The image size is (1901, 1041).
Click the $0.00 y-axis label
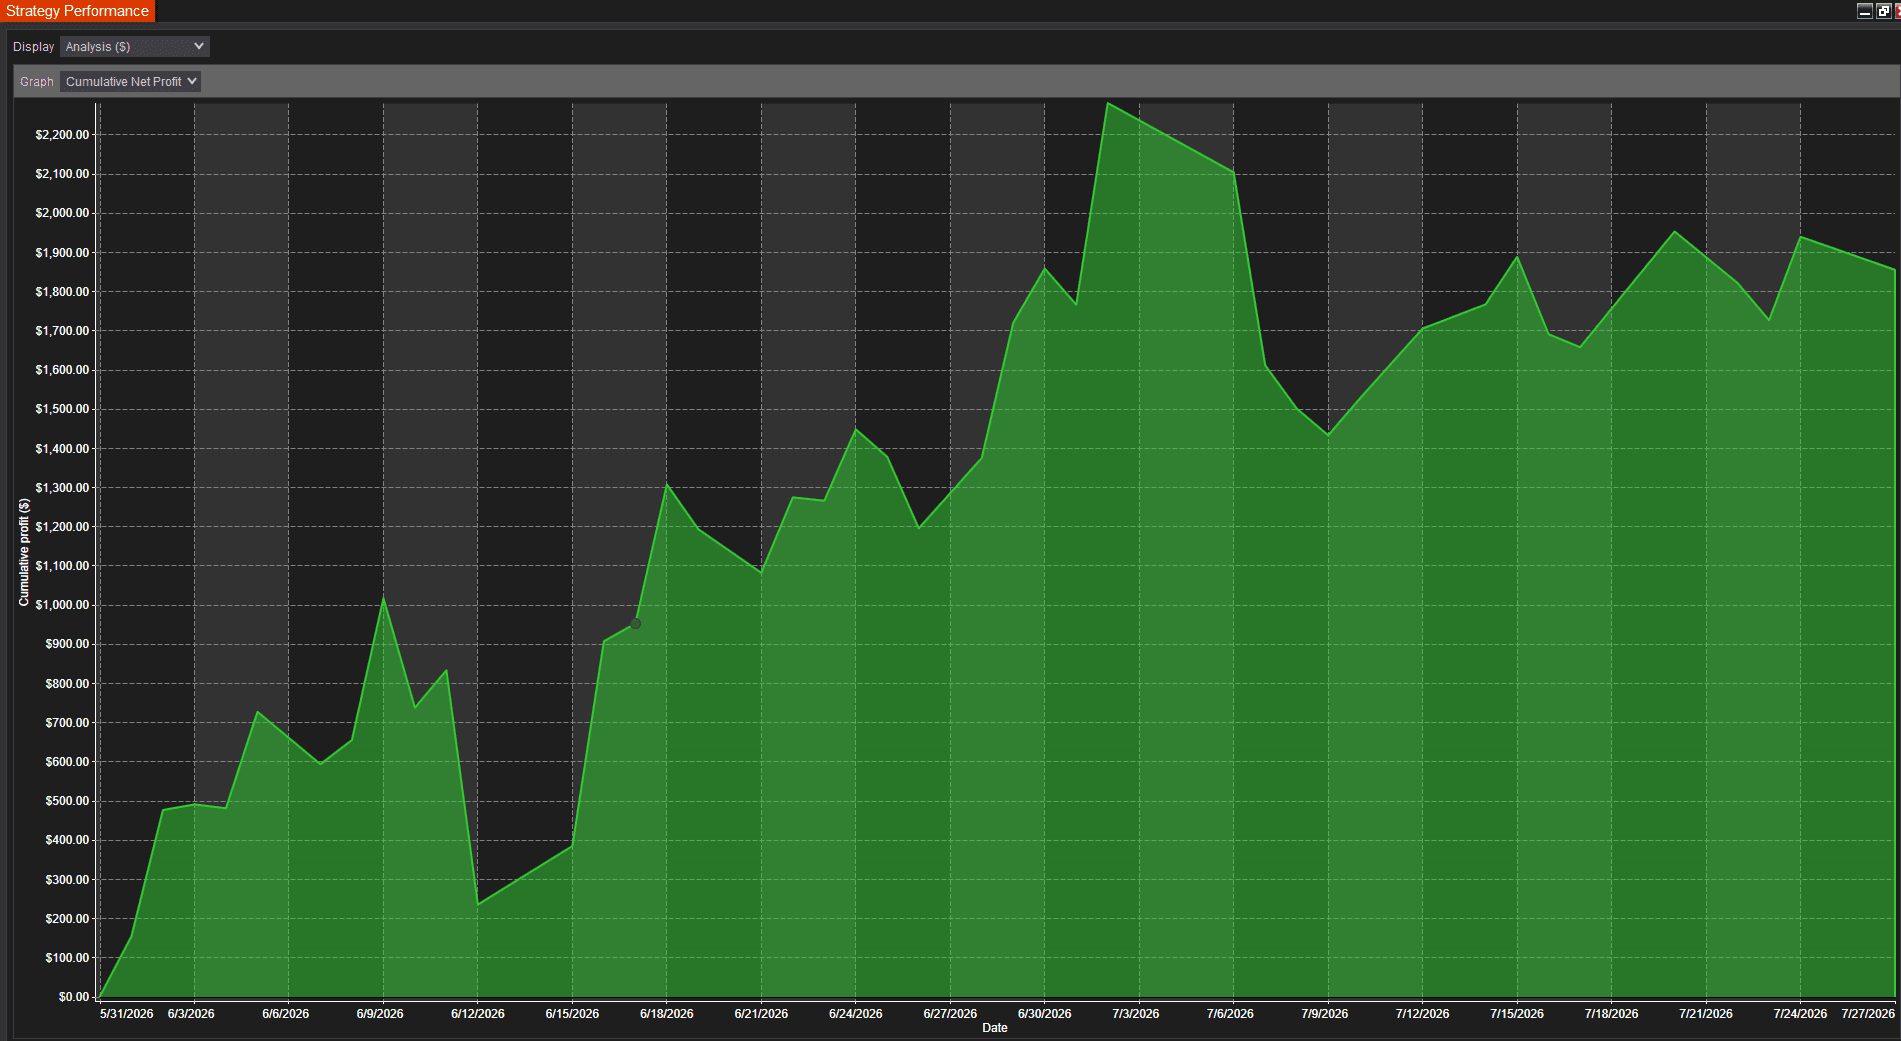[74, 997]
